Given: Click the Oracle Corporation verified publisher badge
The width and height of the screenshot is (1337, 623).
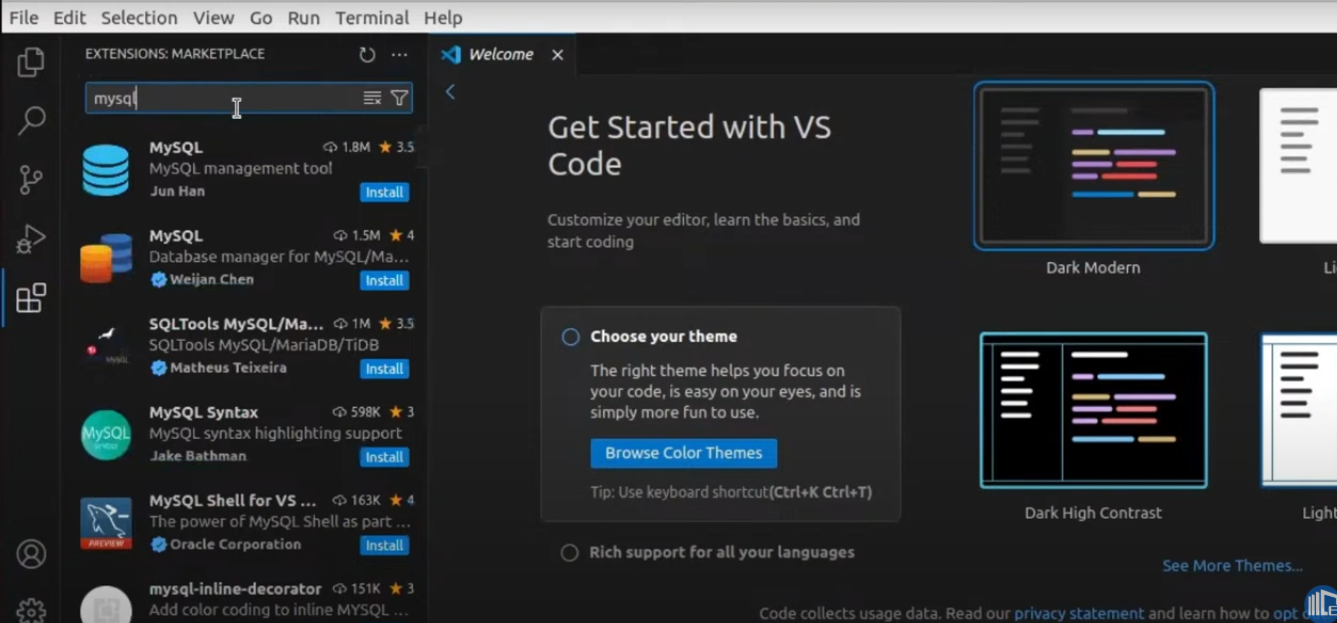Looking at the screenshot, I should pos(158,545).
